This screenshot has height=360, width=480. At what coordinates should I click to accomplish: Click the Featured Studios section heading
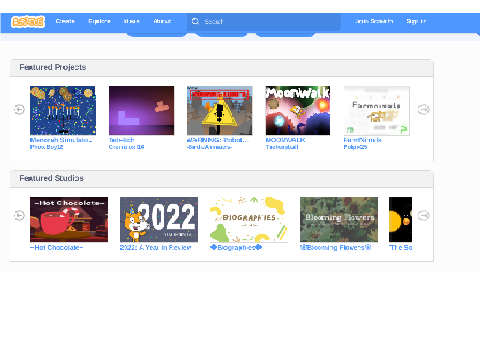click(51, 178)
